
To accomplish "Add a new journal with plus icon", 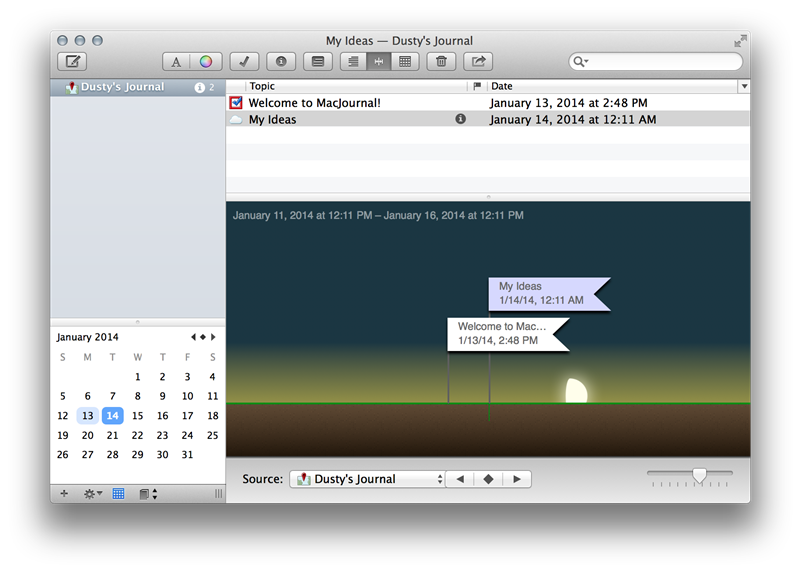I will [x=64, y=493].
